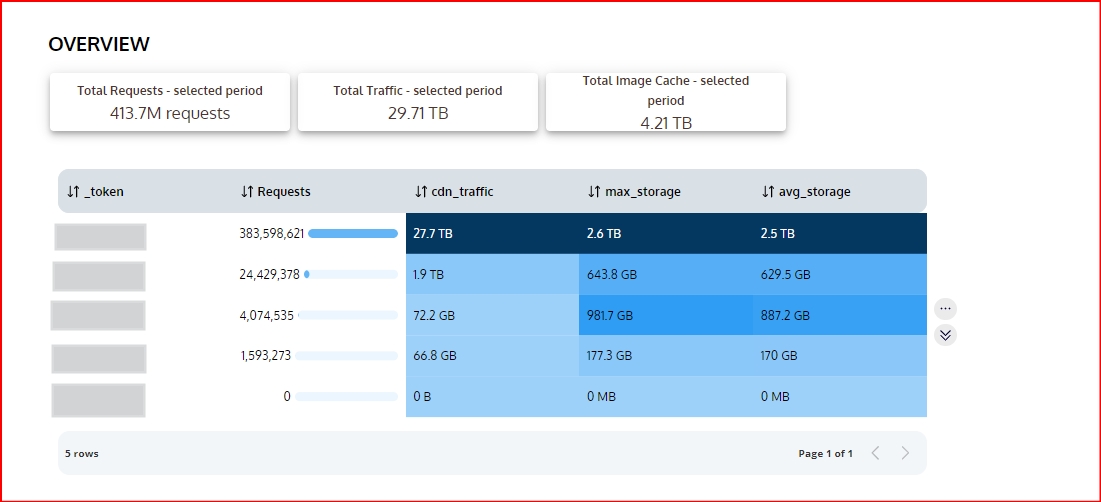The image size is (1101, 502).
Task: Go to the next page arrow
Action: [x=905, y=453]
